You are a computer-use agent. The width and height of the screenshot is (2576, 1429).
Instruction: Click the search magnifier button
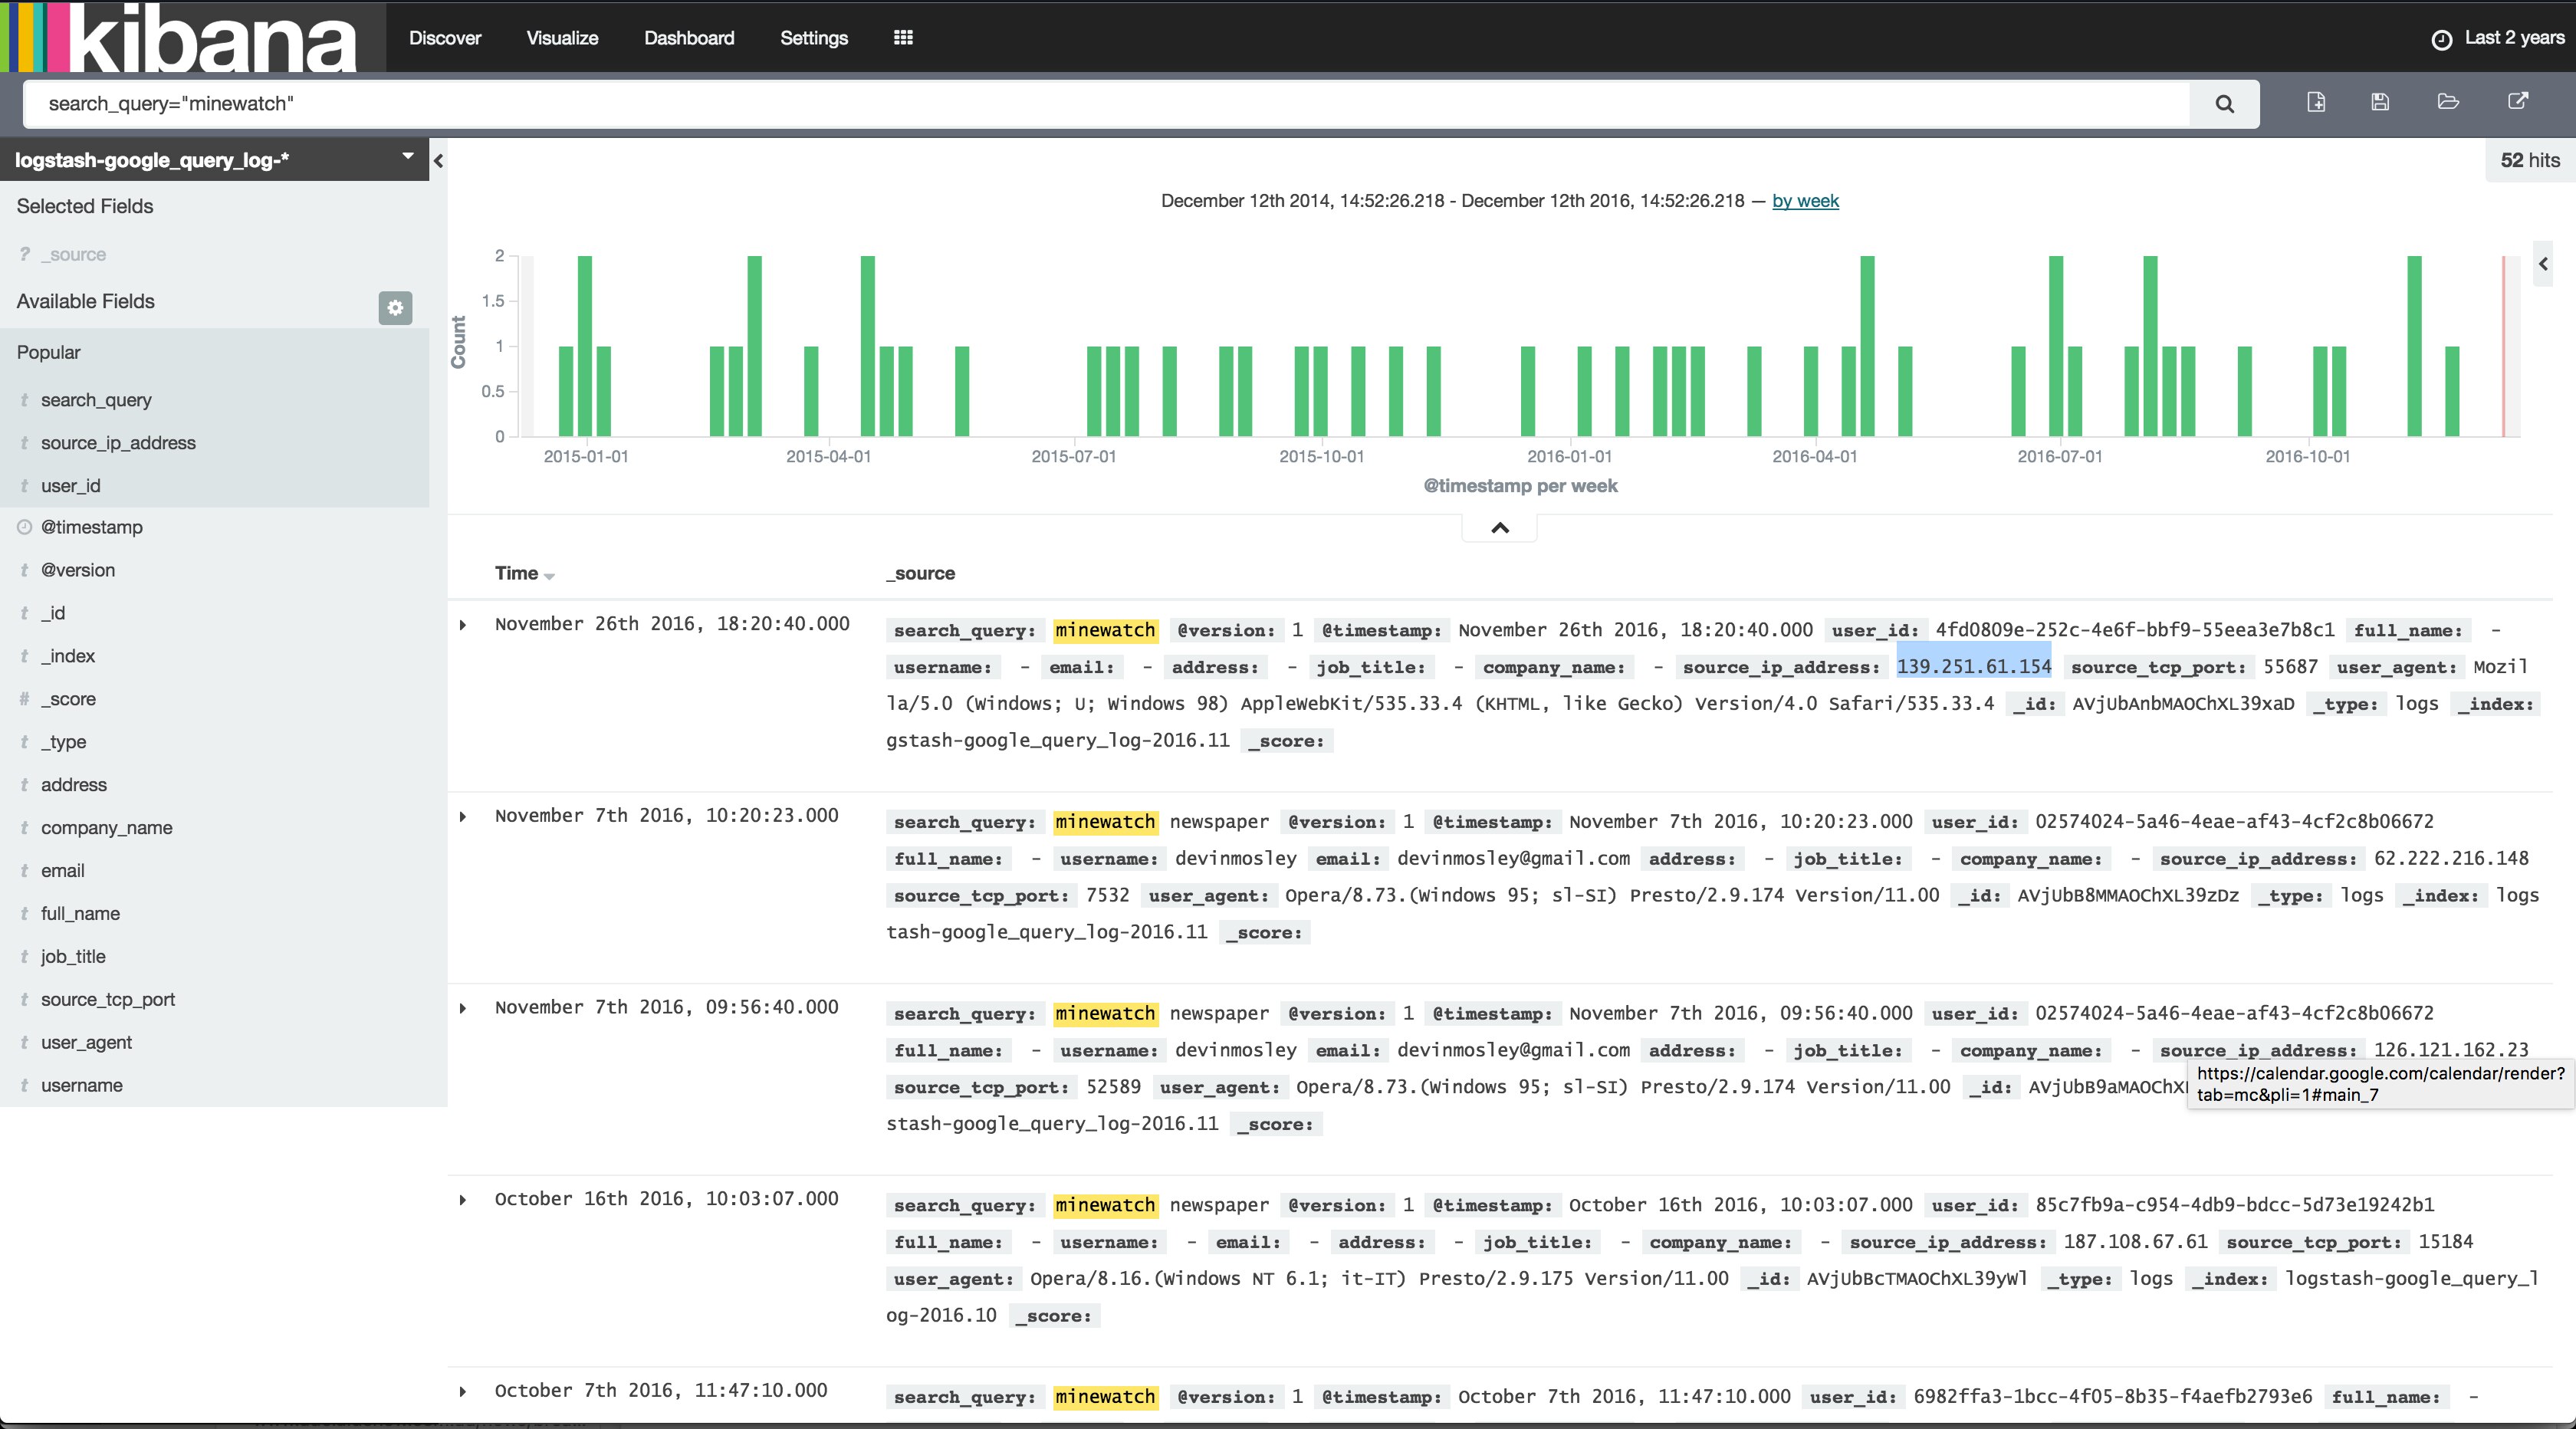click(x=2223, y=104)
